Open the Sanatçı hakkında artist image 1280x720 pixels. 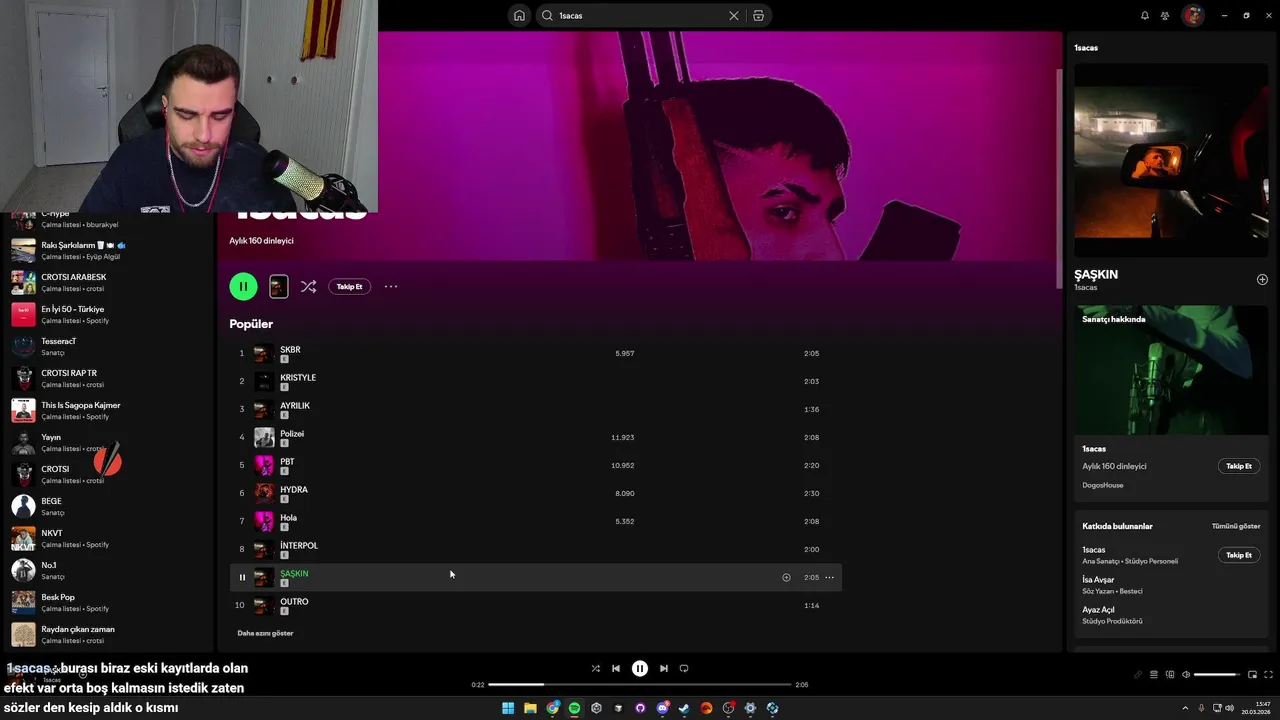1171,370
